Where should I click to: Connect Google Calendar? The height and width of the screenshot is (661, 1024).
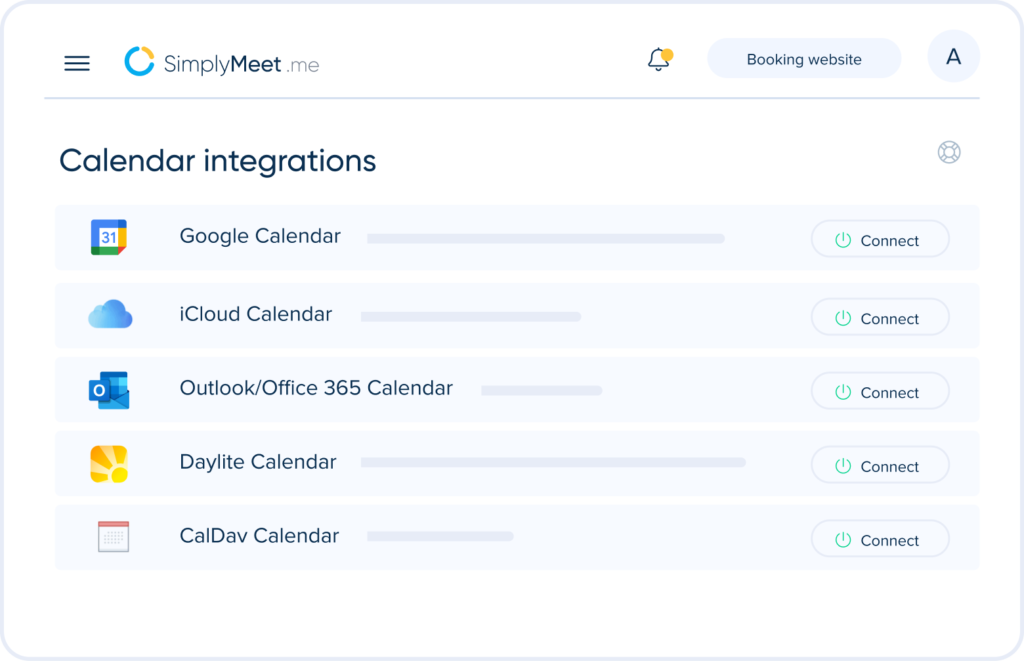[880, 240]
